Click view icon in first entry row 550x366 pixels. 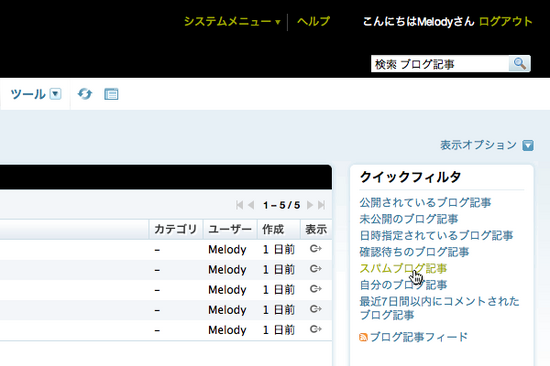[316, 249]
